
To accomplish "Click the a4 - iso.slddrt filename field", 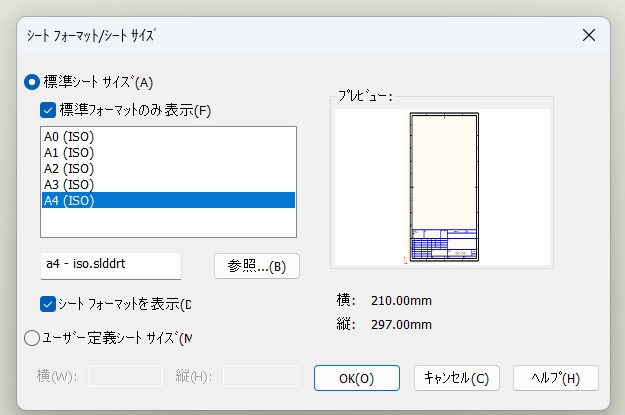I will 111,265.
